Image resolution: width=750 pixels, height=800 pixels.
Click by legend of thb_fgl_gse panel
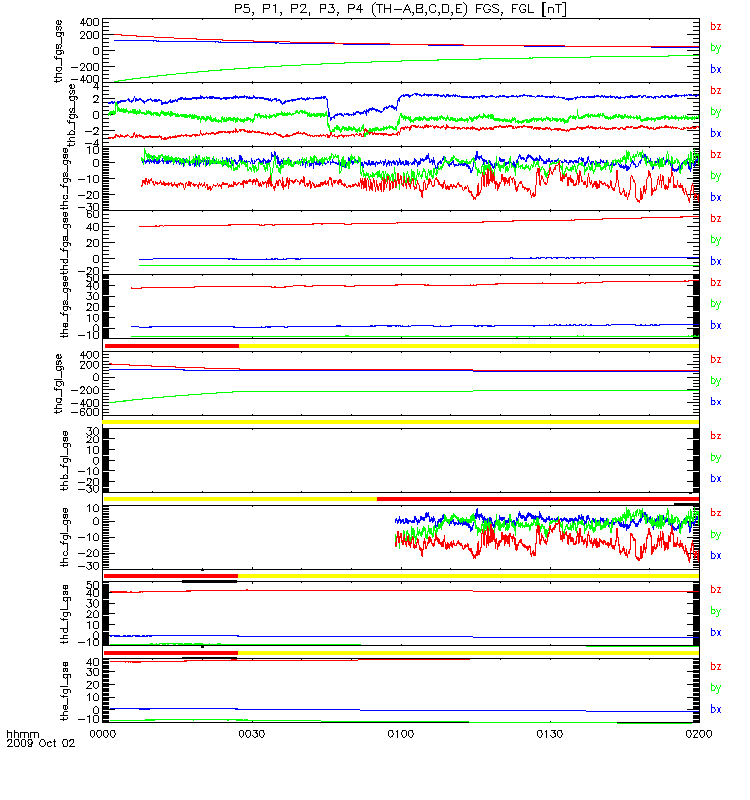(x=716, y=458)
